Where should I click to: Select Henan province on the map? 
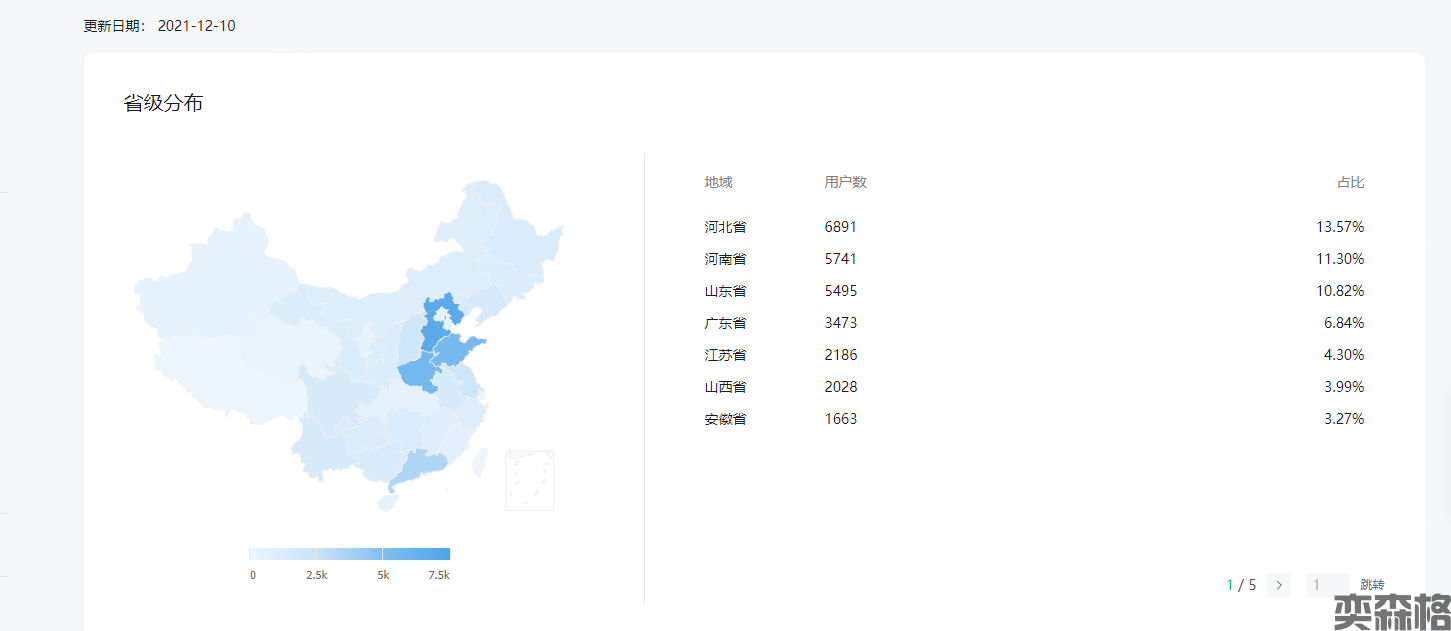click(418, 376)
